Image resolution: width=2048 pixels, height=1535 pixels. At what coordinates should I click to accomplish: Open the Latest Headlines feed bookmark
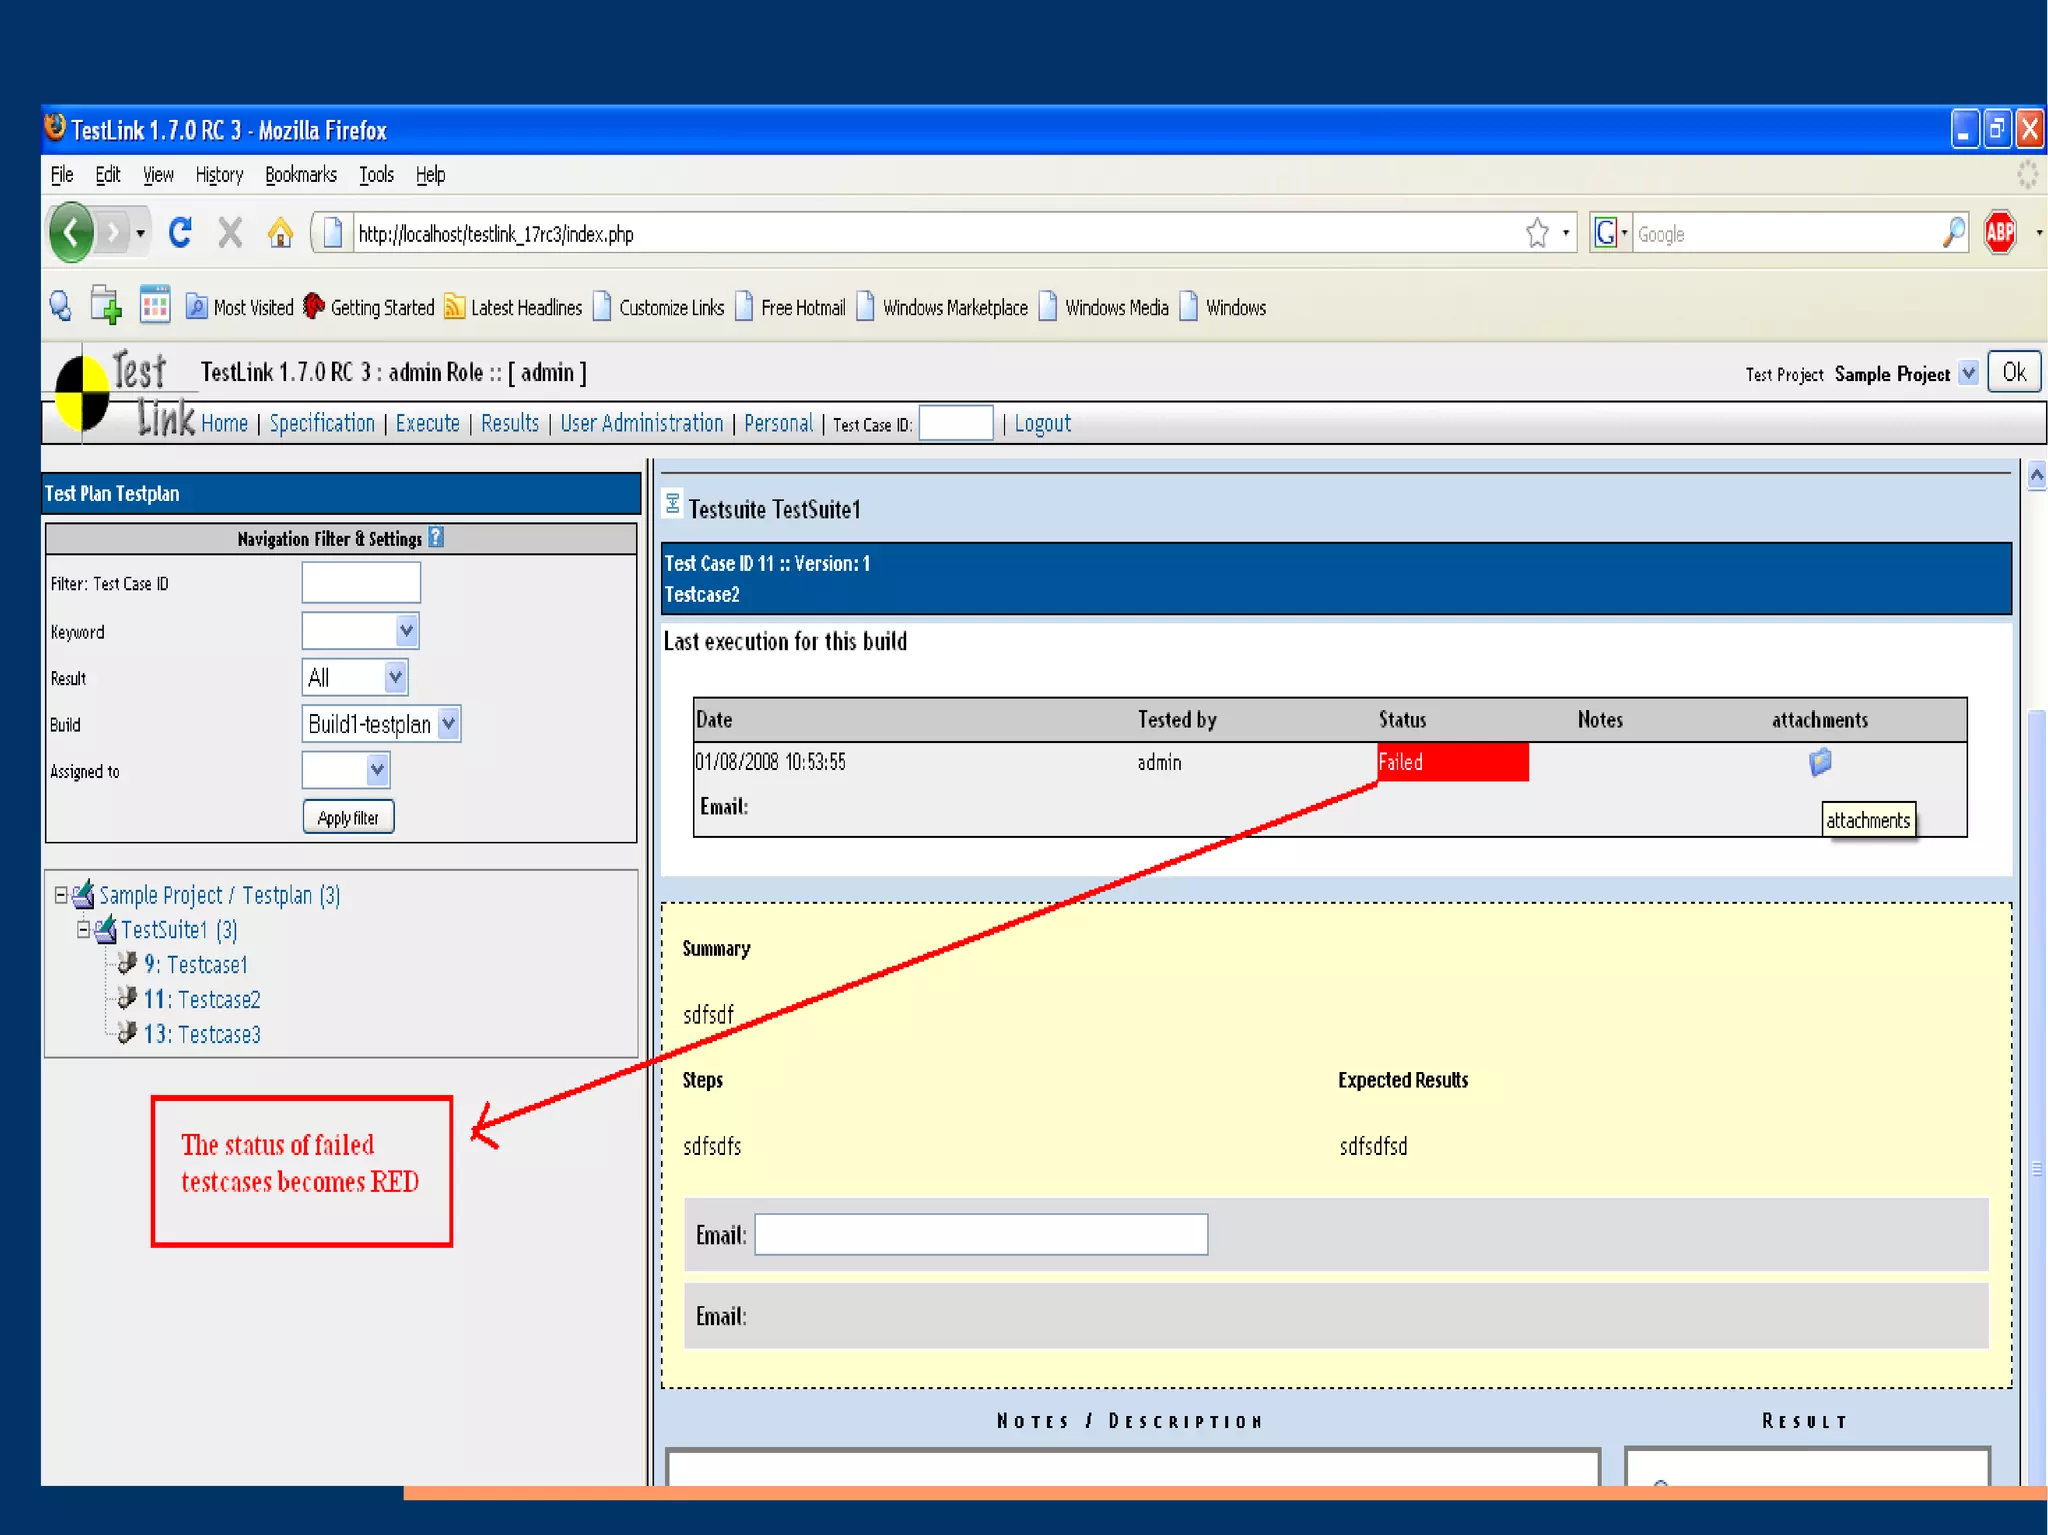point(513,307)
